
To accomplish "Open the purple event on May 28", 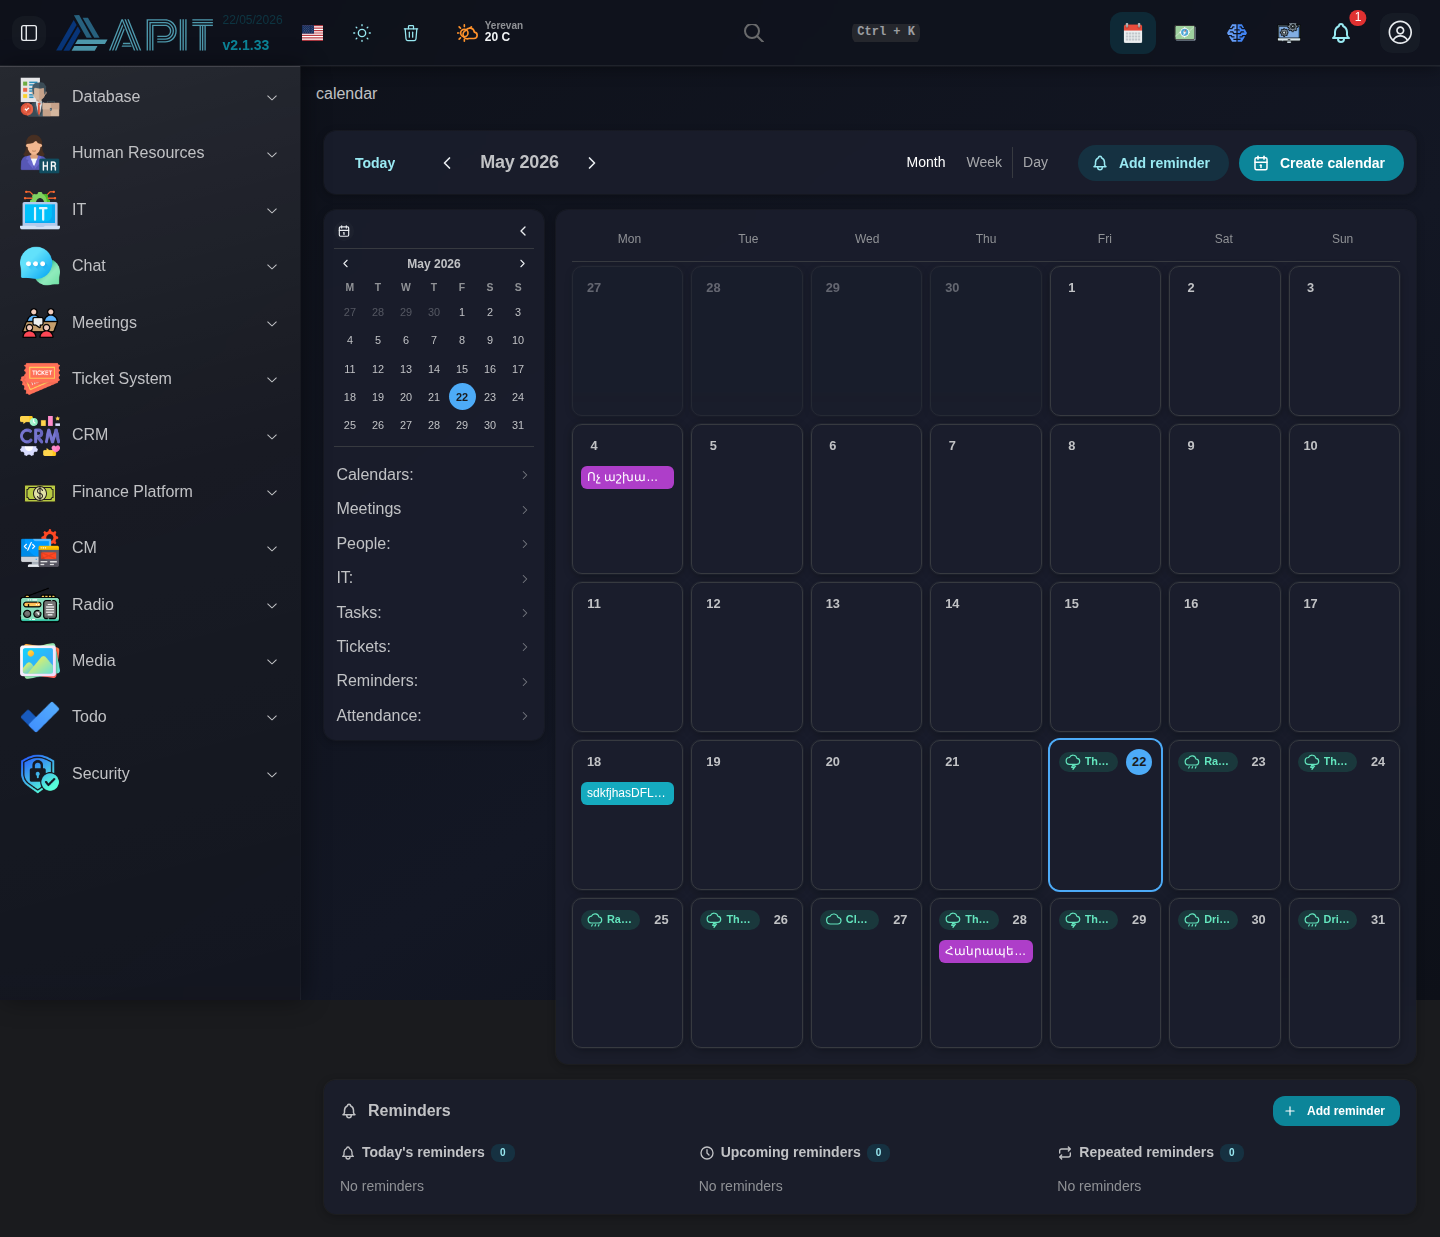I will point(986,951).
